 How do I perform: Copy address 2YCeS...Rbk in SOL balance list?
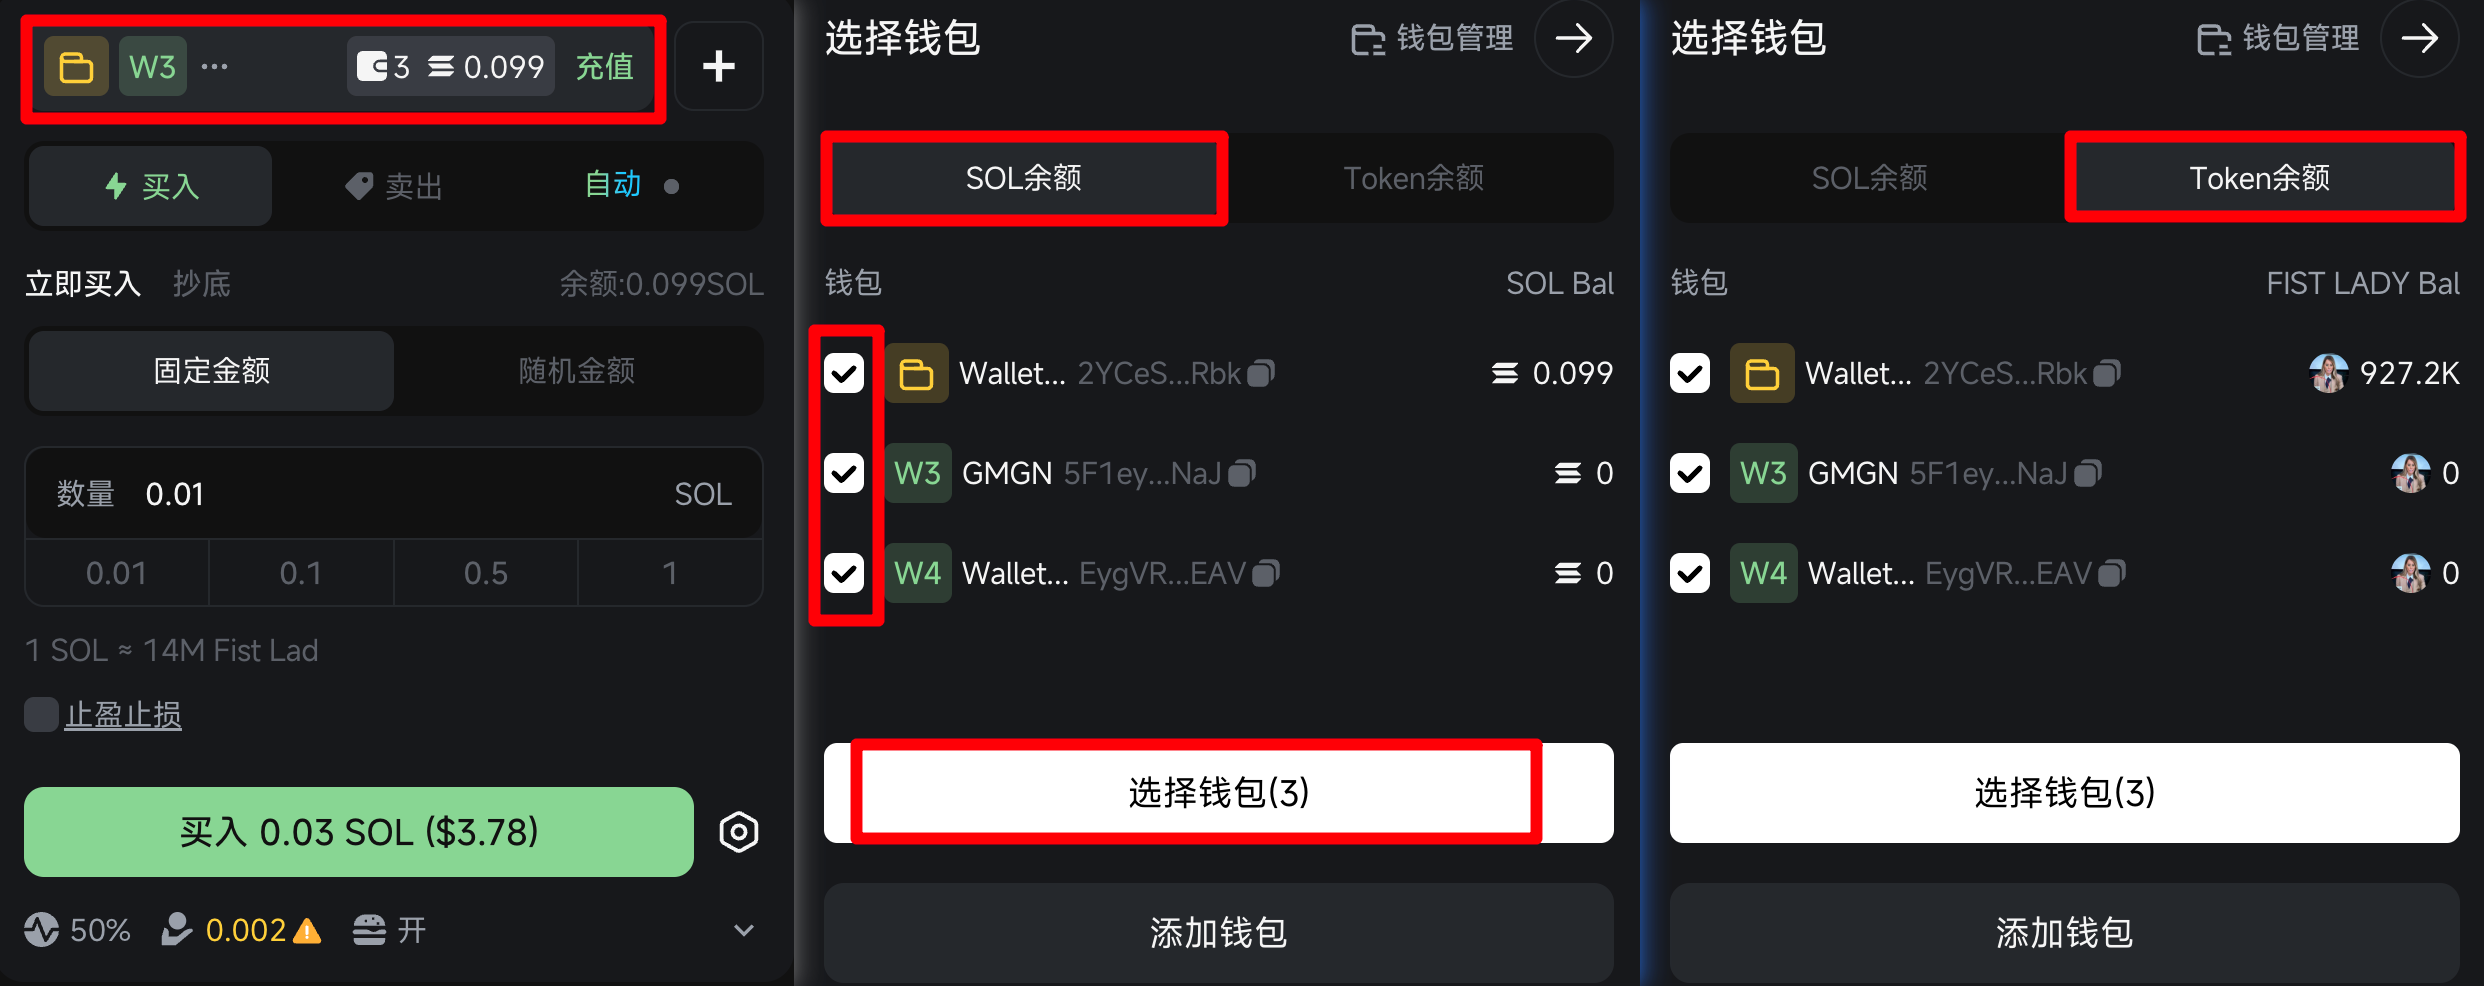pos(1262,373)
